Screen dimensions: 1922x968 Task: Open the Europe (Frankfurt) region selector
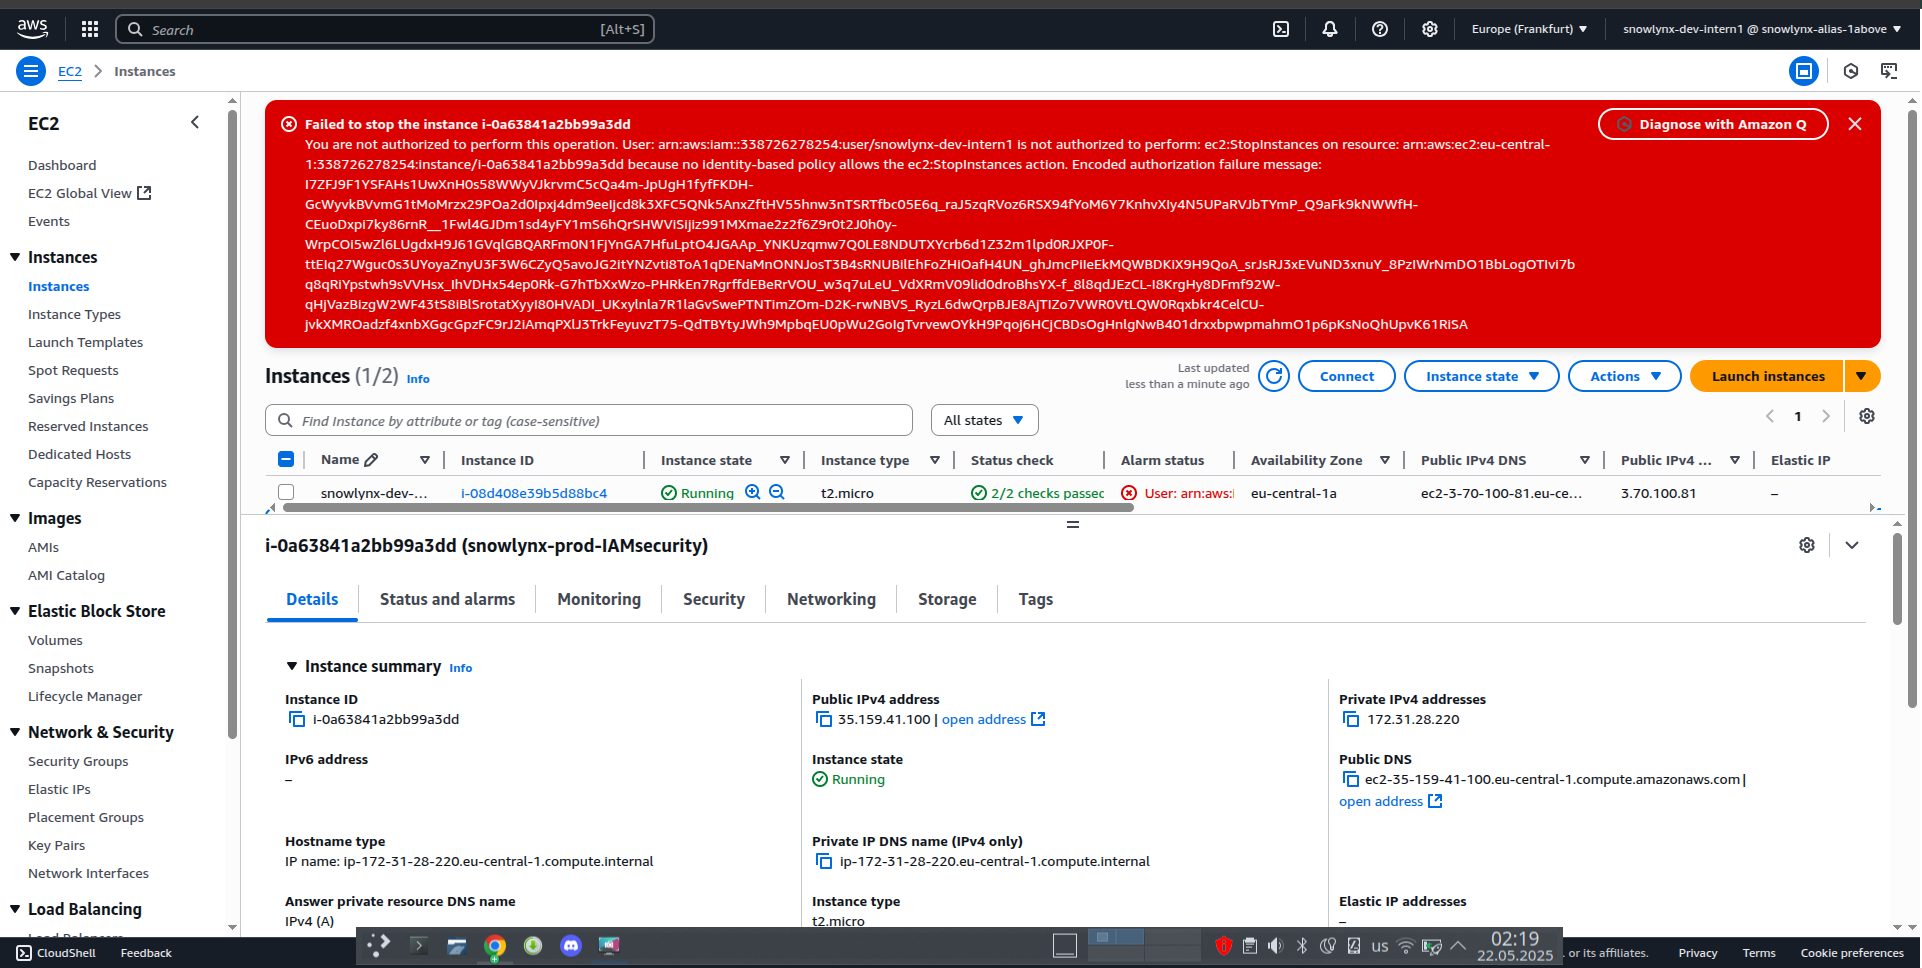pos(1529,29)
